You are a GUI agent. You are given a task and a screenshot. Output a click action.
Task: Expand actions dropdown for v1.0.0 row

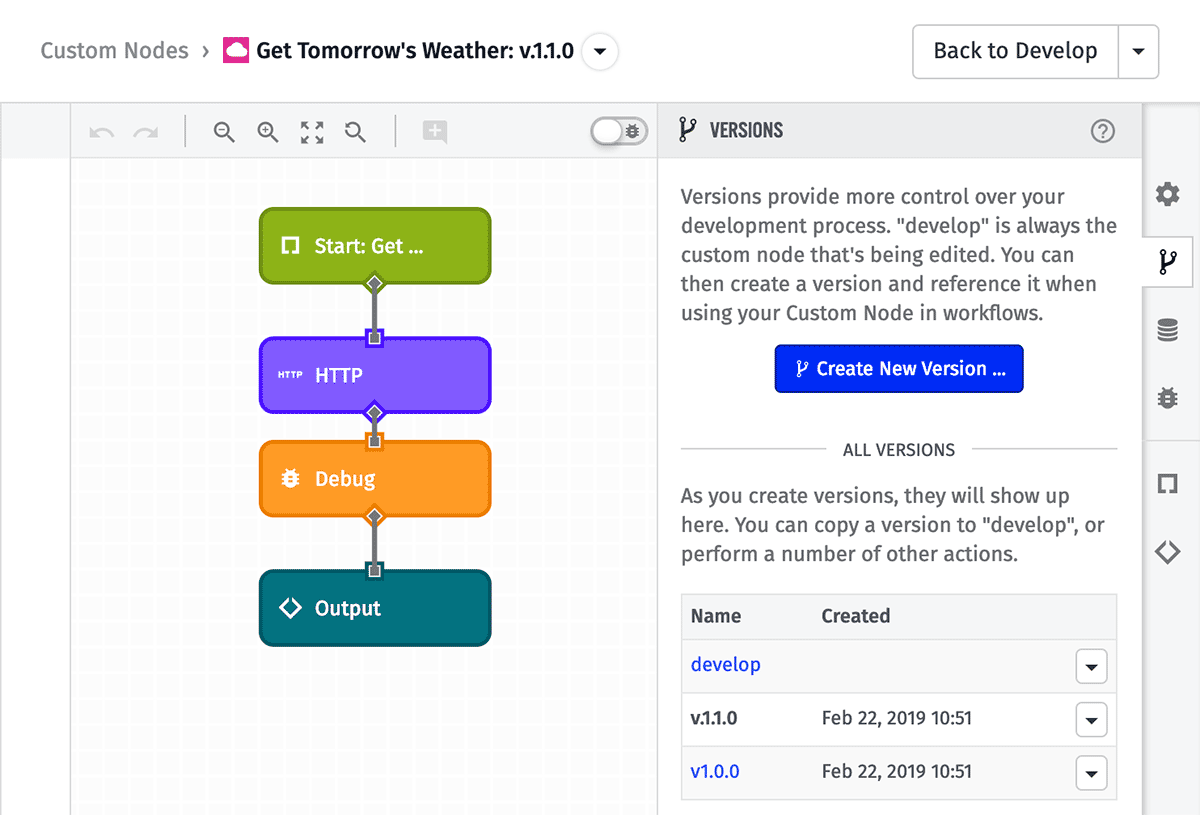[1091, 772]
